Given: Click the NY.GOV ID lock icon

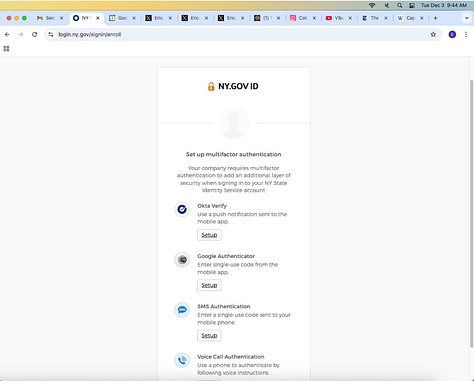Looking at the screenshot, I should click(x=211, y=86).
